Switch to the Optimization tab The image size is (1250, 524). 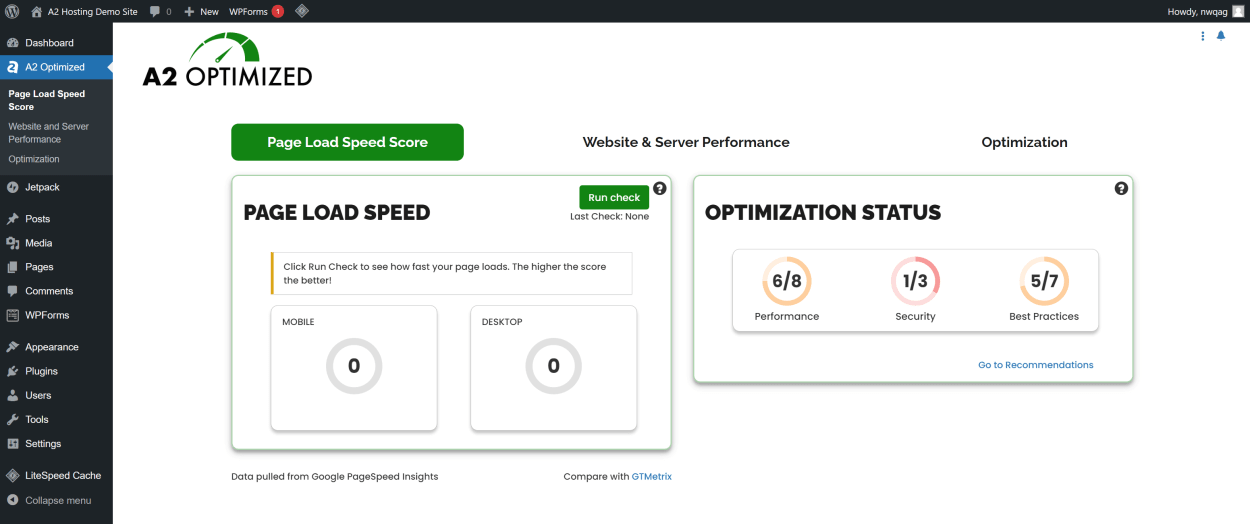(1024, 142)
